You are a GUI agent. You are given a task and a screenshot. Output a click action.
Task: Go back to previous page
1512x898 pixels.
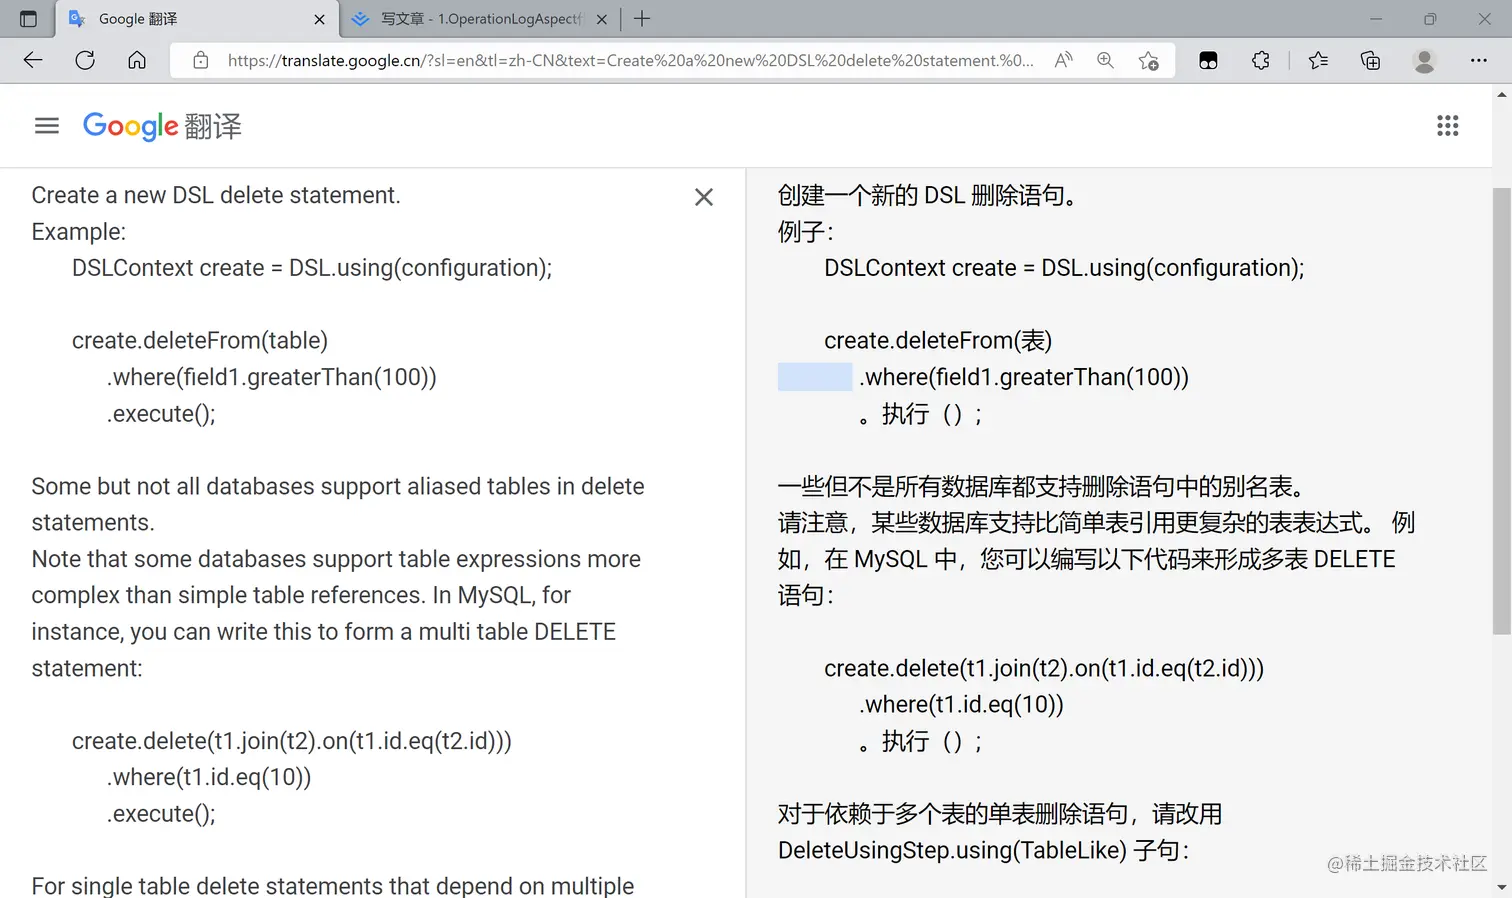(33, 60)
